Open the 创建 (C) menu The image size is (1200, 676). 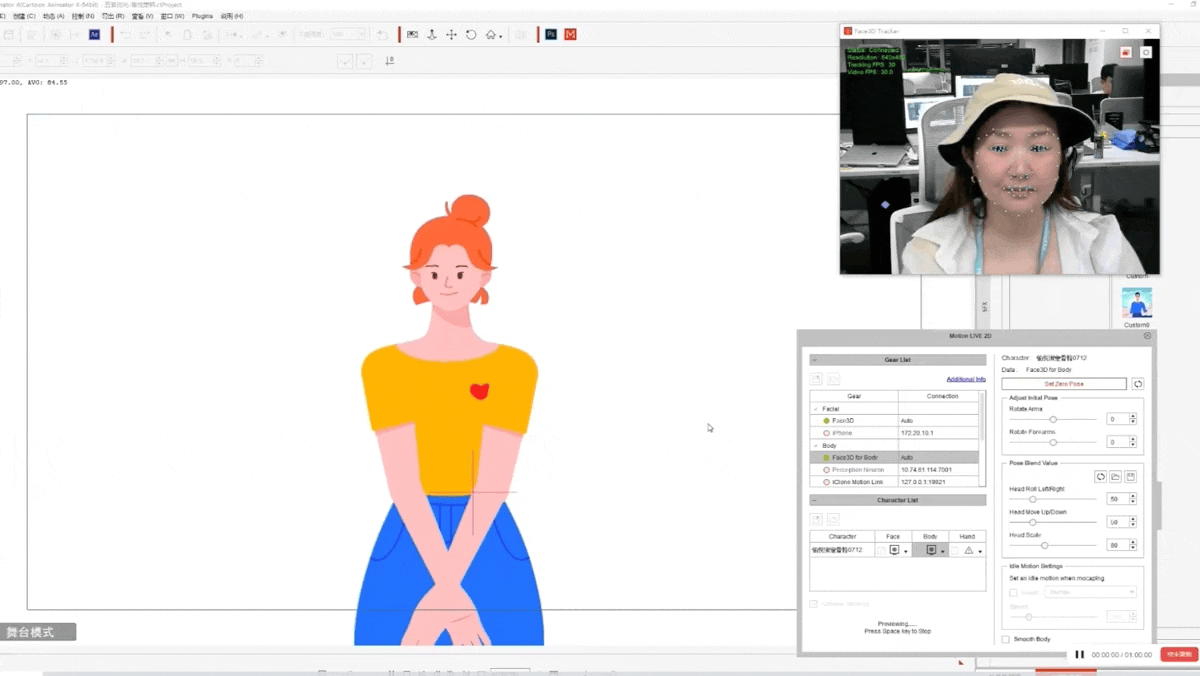pos(25,16)
